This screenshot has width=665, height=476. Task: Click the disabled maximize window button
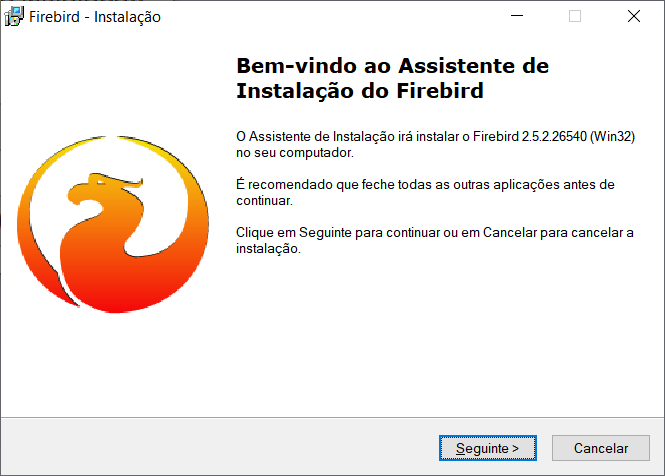pyautogui.click(x=575, y=16)
